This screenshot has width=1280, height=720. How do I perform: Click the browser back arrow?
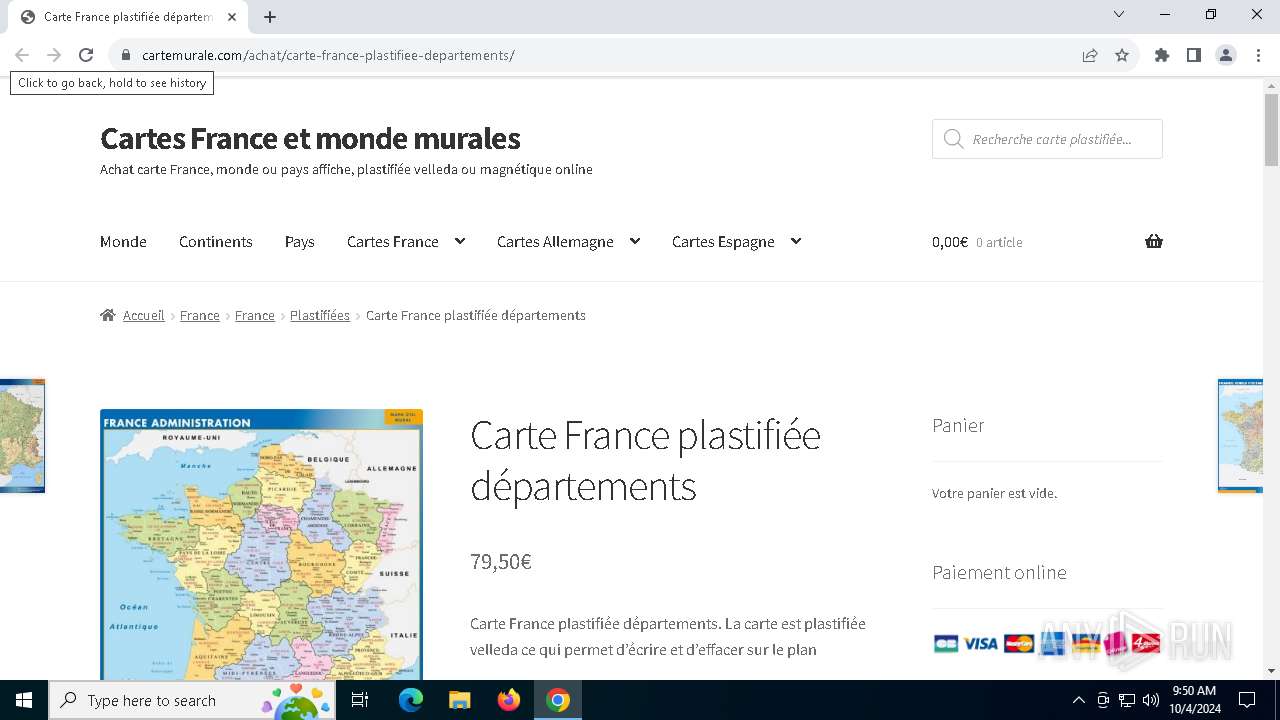(x=22, y=55)
